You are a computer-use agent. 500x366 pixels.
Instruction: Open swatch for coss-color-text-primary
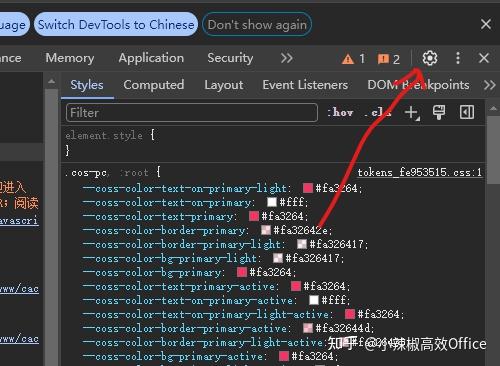tap(254, 216)
